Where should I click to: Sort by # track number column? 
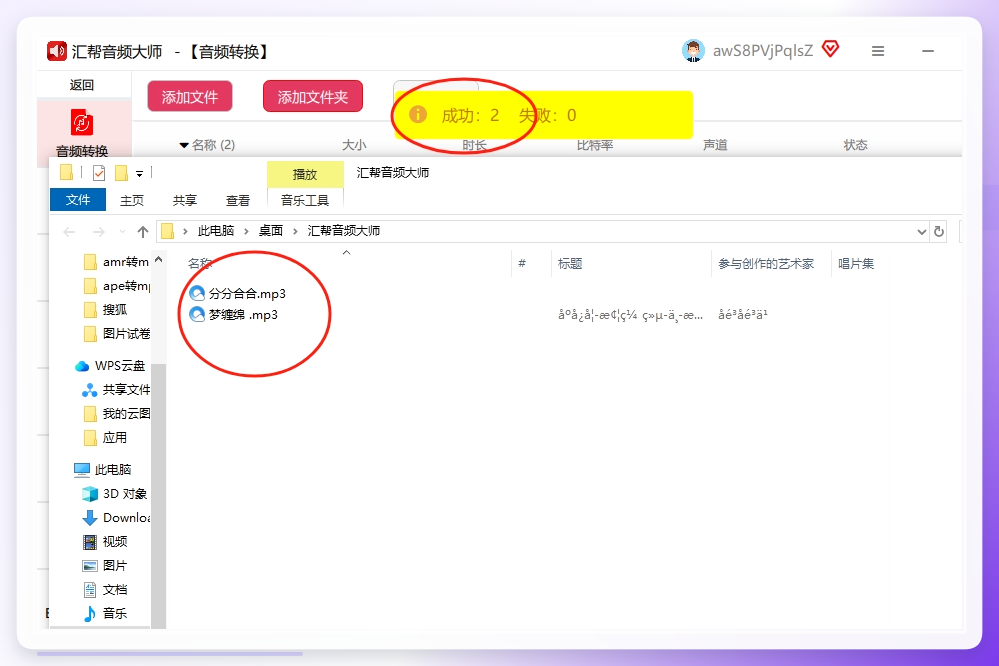coord(522,263)
